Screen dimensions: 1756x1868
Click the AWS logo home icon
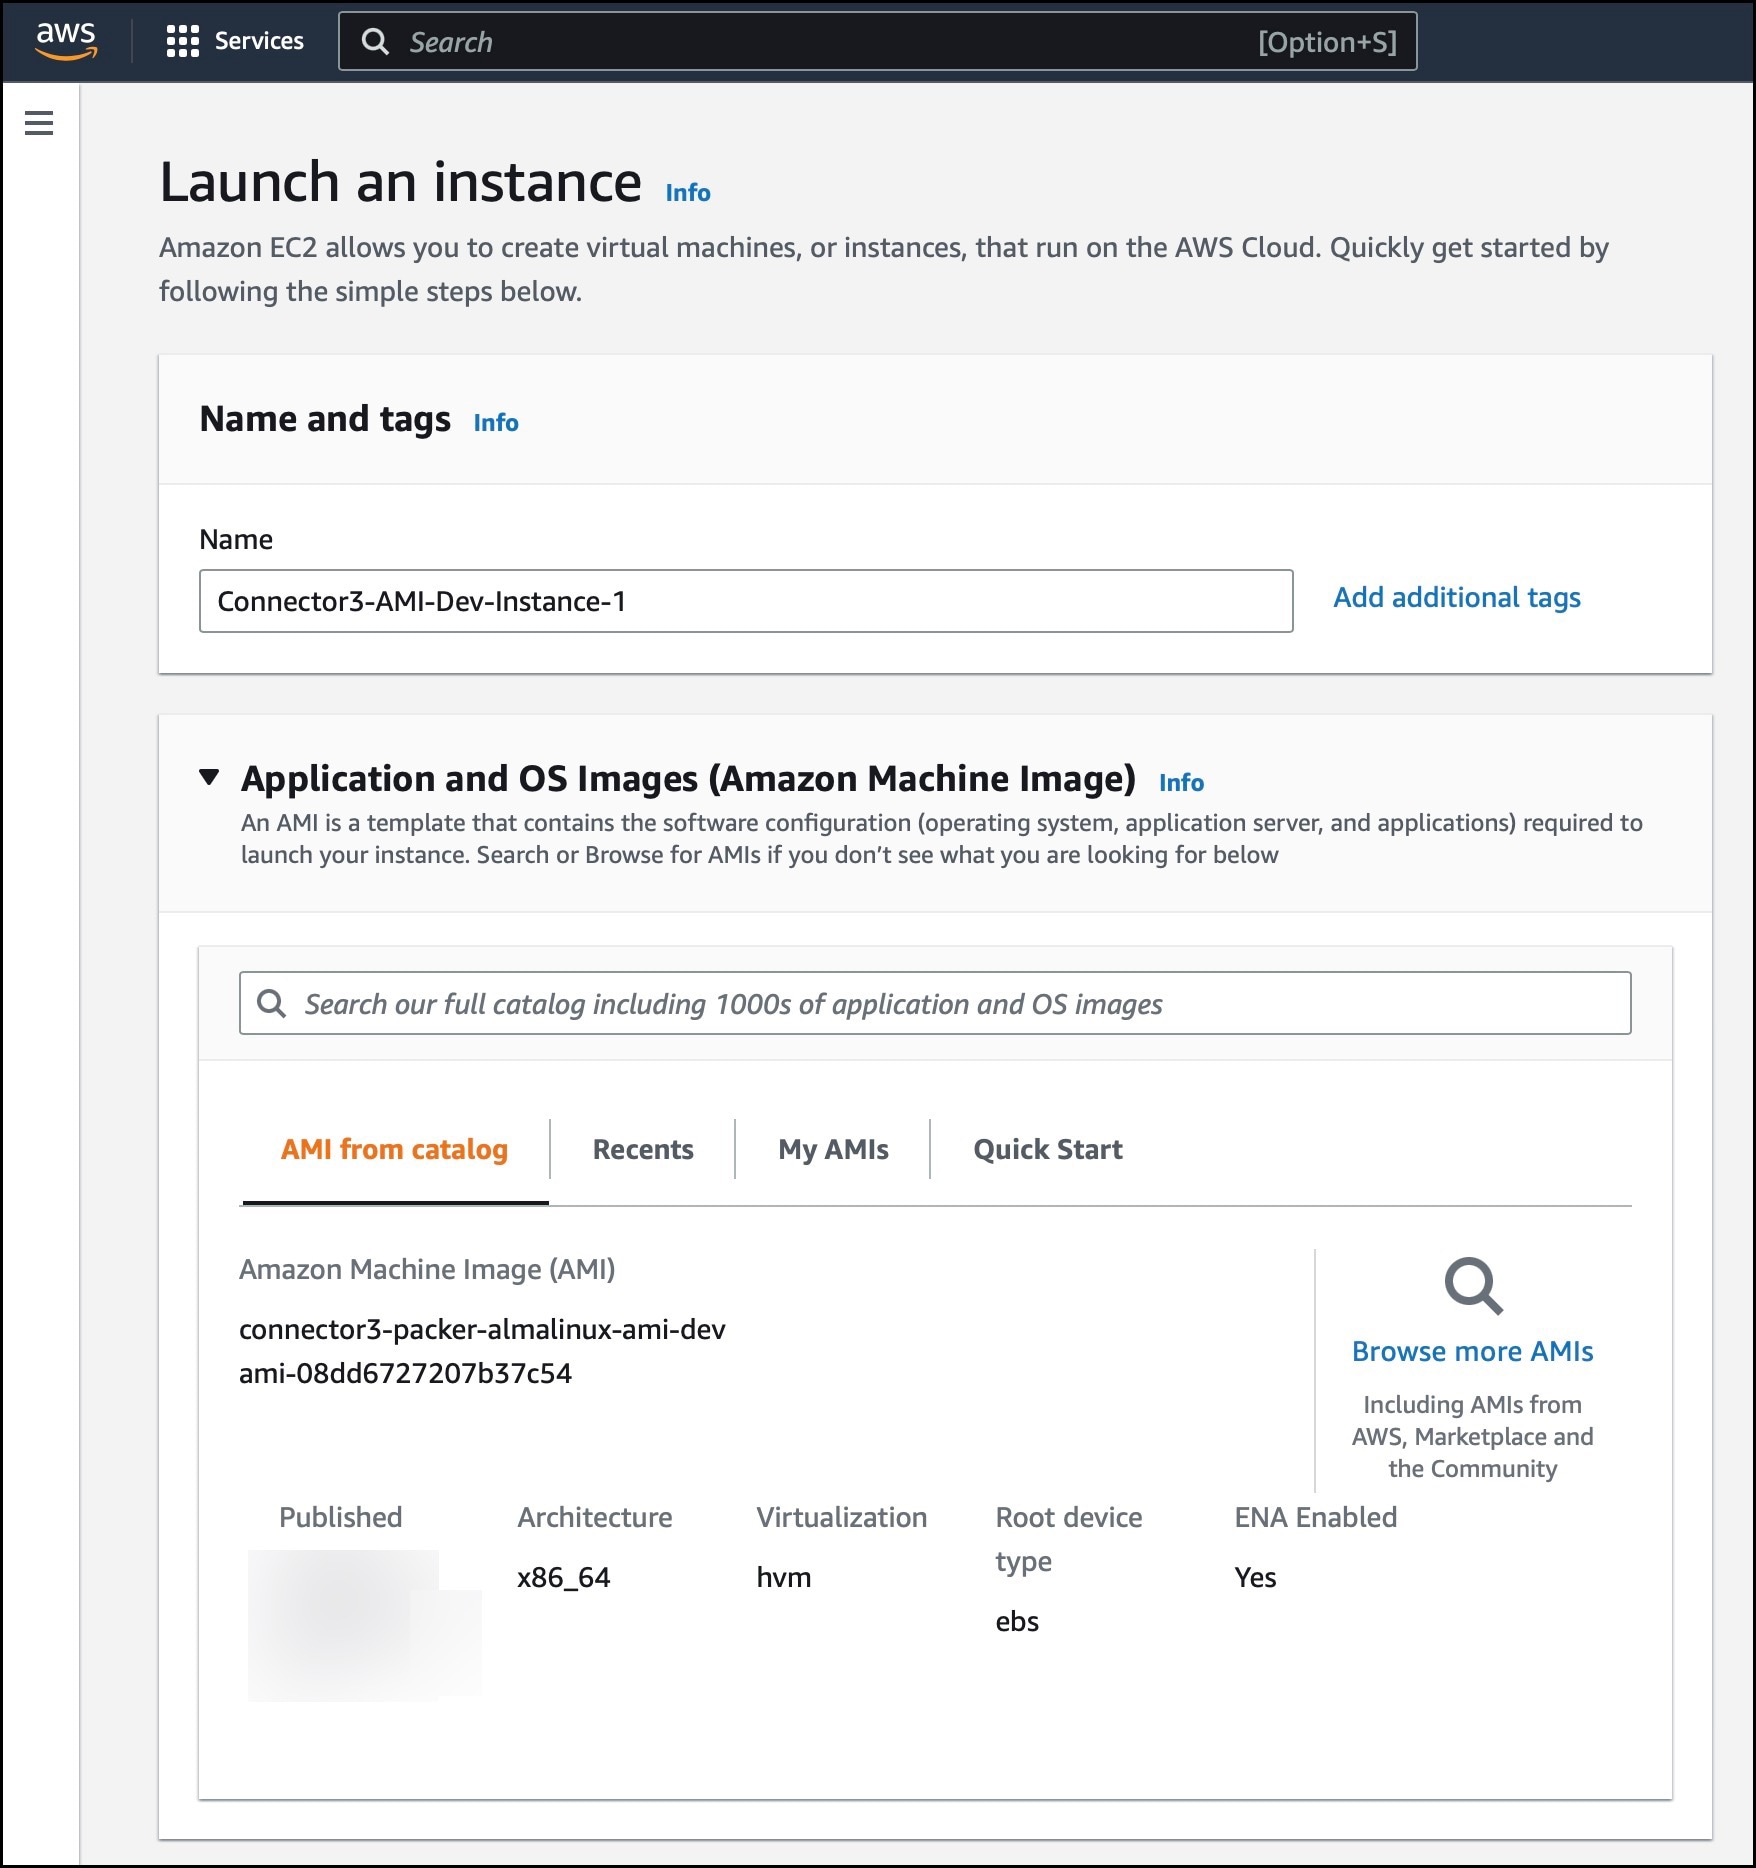pos(66,40)
